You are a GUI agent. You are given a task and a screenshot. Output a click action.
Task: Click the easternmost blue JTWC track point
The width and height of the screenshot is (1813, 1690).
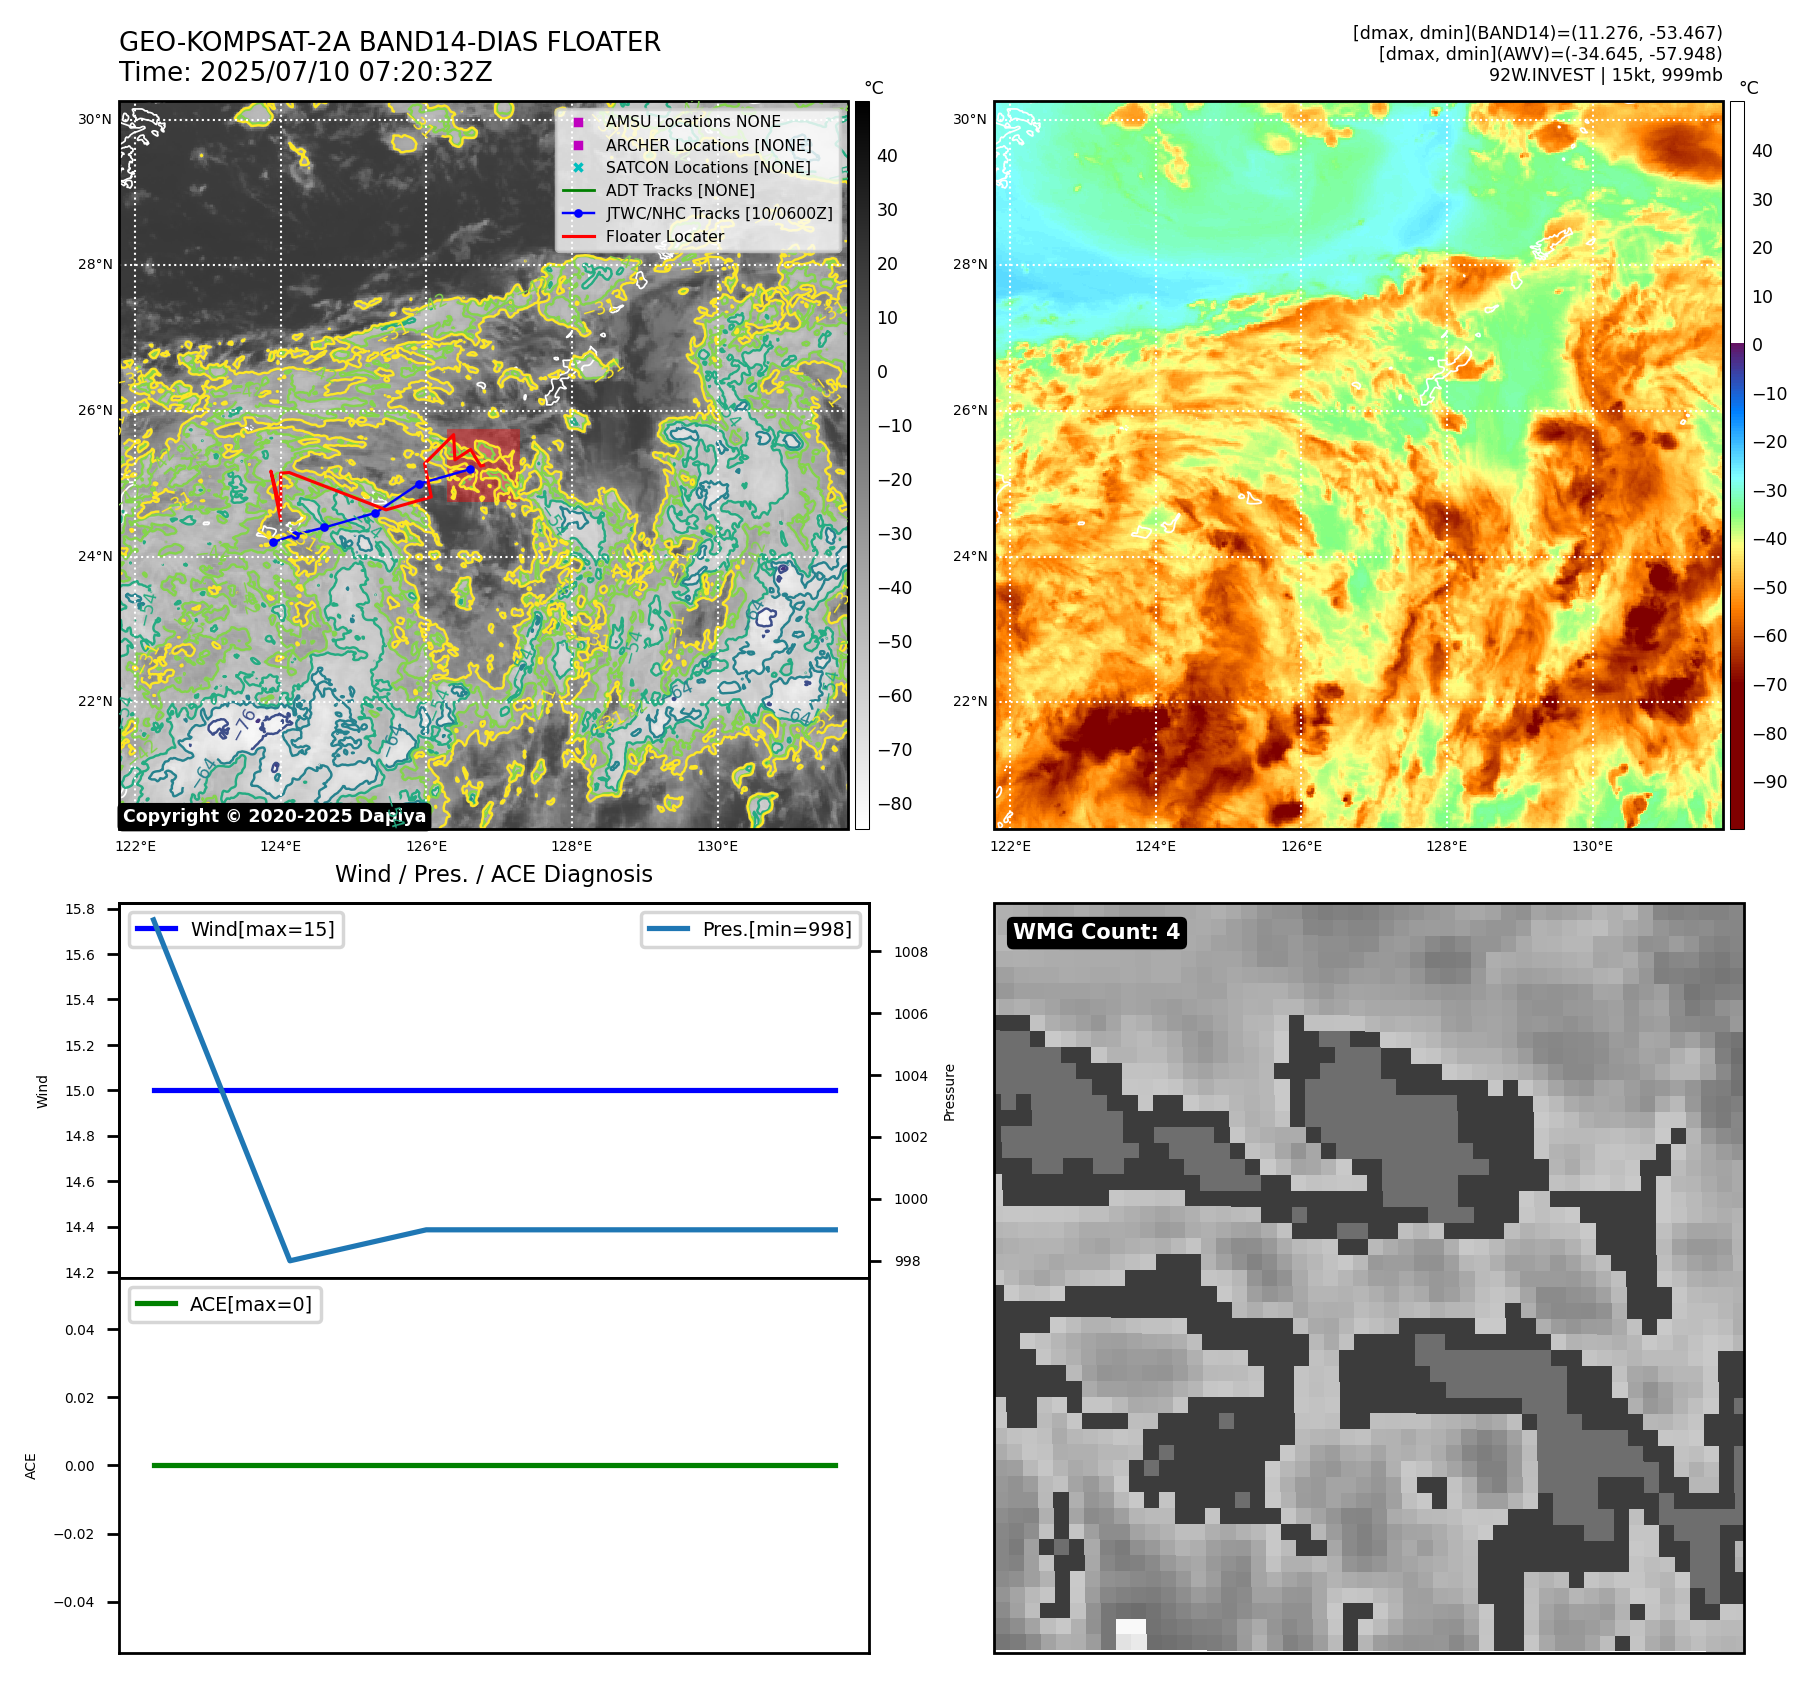(470, 469)
